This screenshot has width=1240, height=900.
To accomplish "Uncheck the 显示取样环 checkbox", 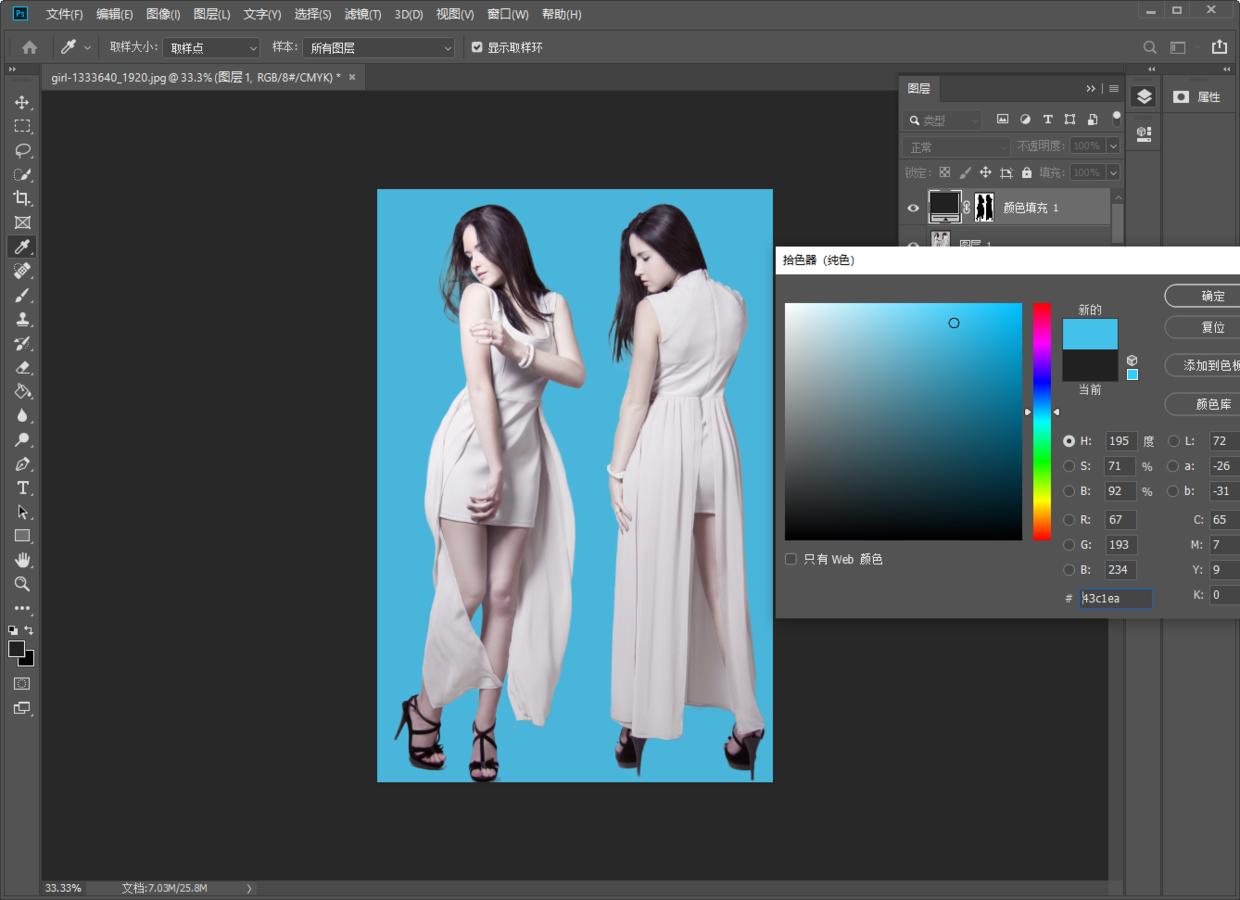I will 477,47.
